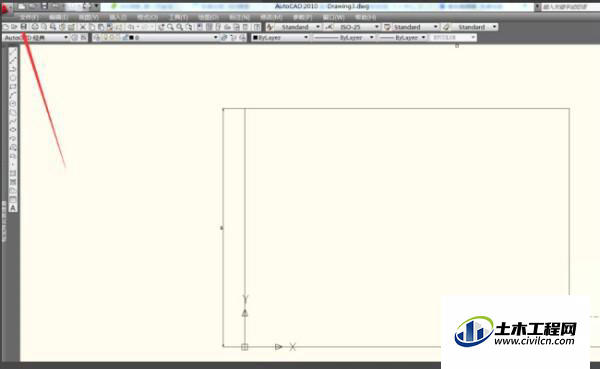Open the 窗口(W) Window menu

click(x=334, y=17)
